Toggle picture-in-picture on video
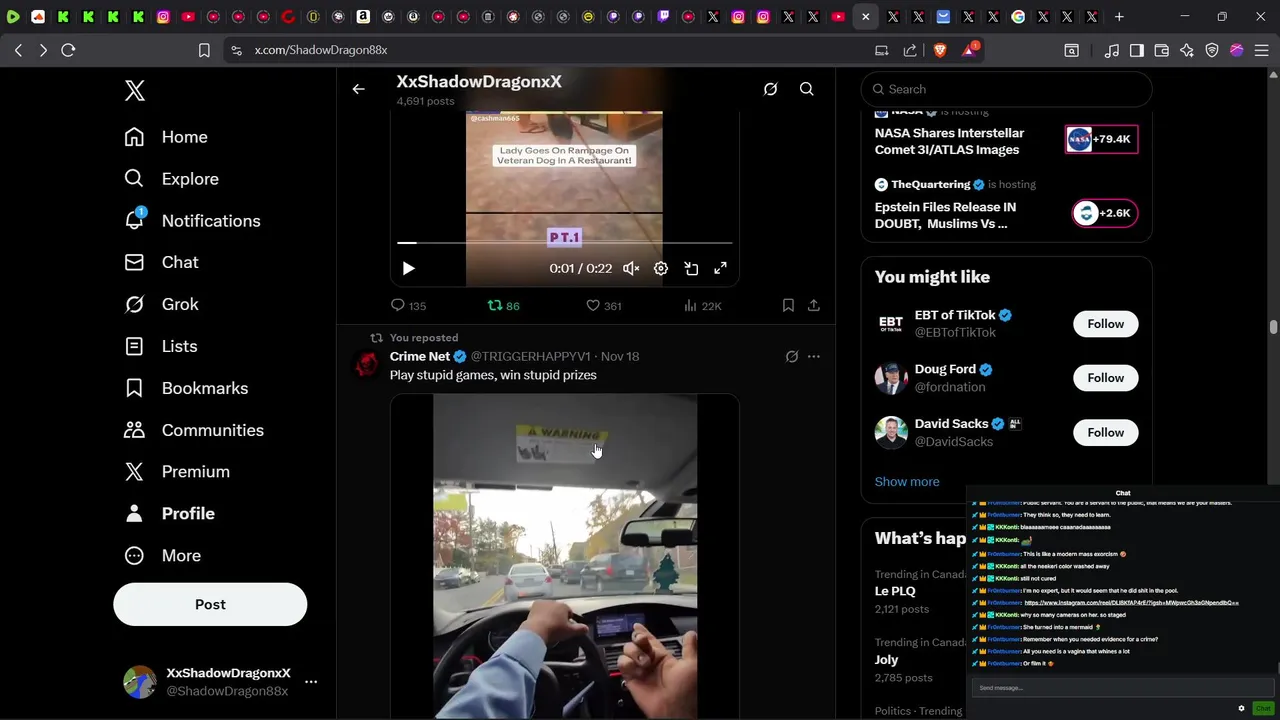Viewport: 1280px width, 720px height. [691, 268]
